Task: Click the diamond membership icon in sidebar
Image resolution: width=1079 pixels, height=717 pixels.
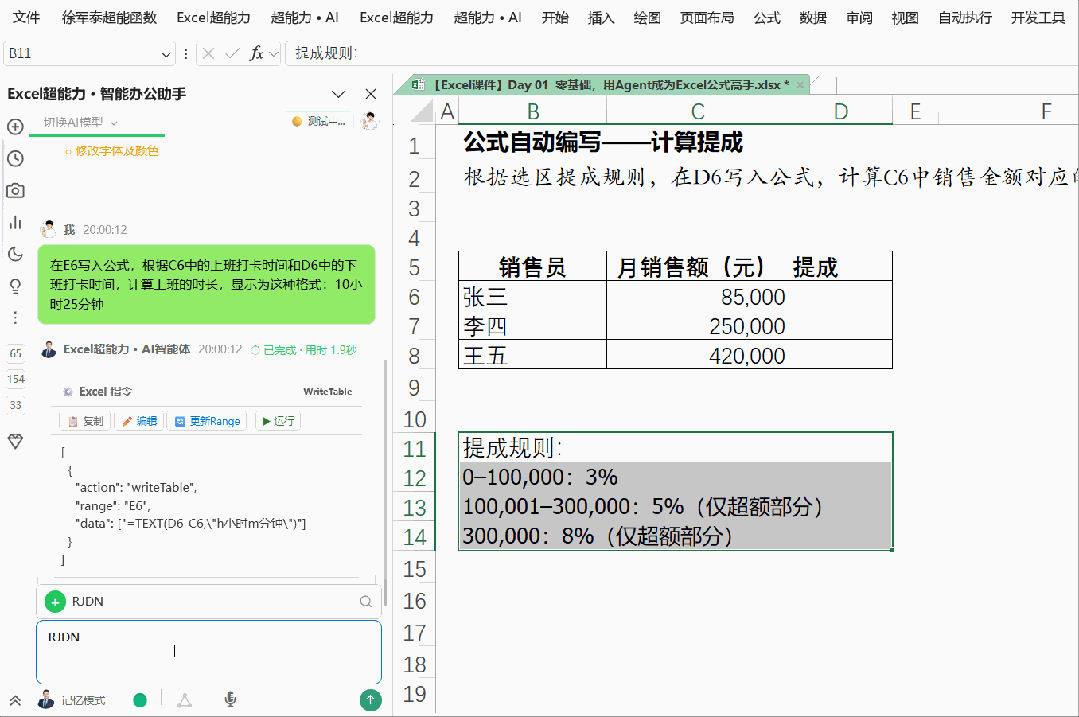Action: coord(15,441)
